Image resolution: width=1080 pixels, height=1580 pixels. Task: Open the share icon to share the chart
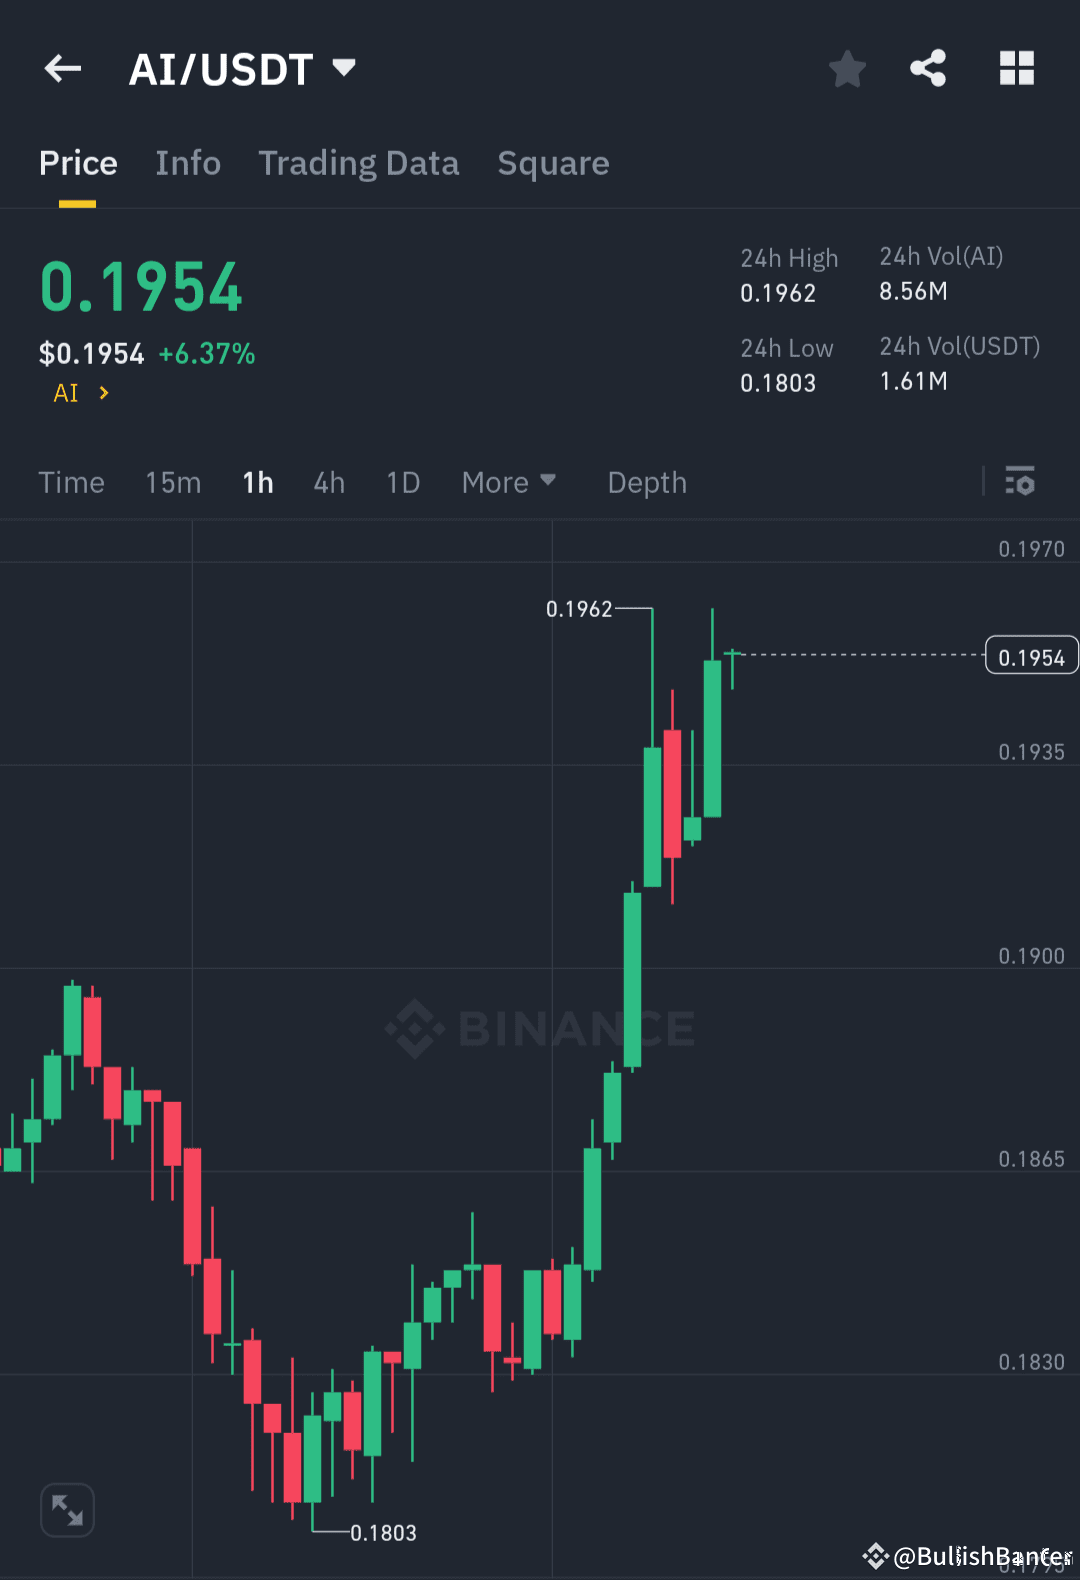tap(927, 68)
